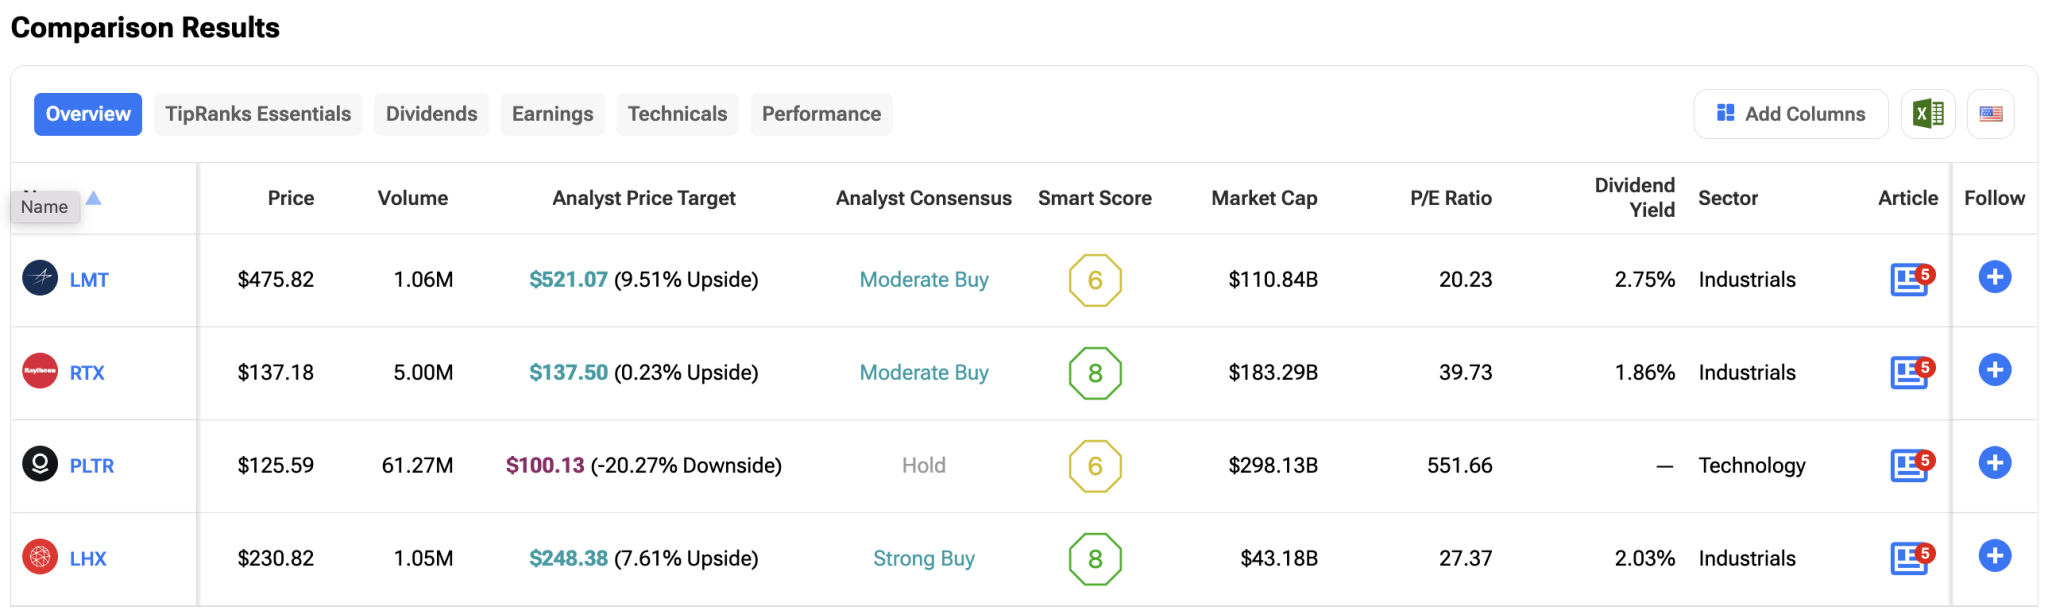Open articles icon for LMT
The width and height of the screenshot is (2048, 615).
click(x=1911, y=279)
